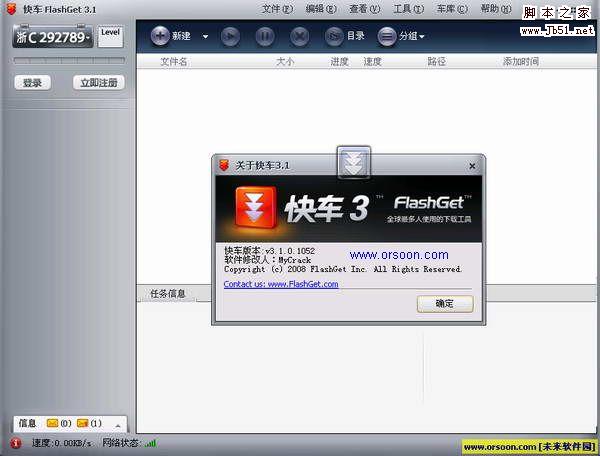Screen dimensions: 600x456
Task: Click the floating drop-zone download icon
Action: coord(354,163)
